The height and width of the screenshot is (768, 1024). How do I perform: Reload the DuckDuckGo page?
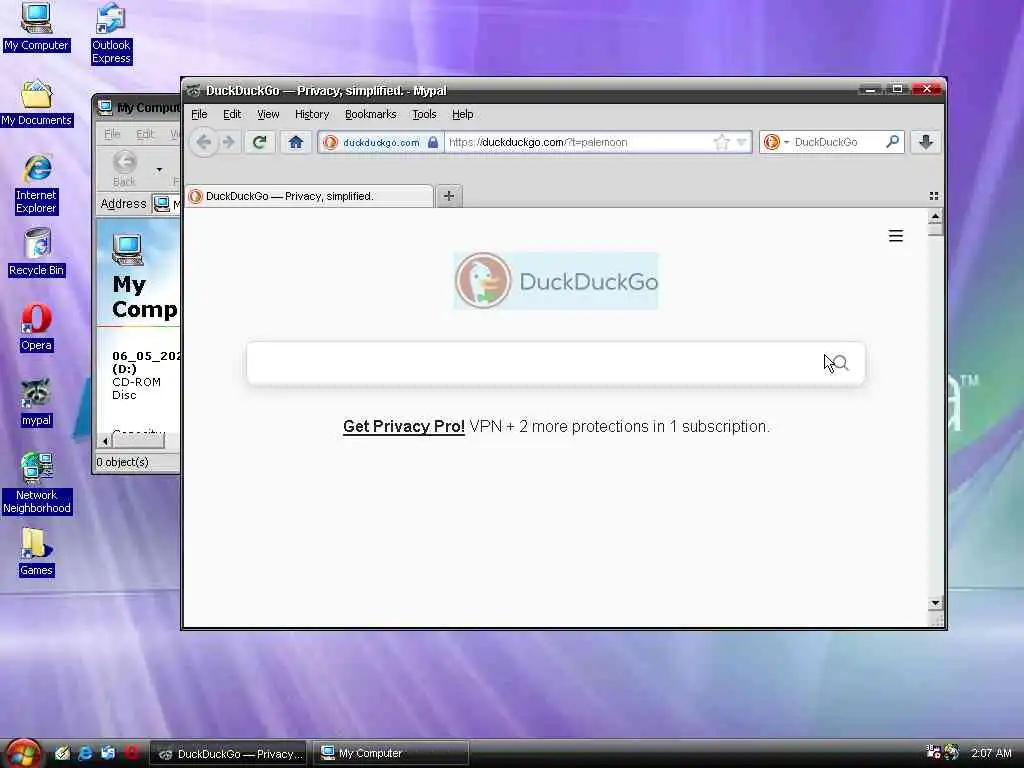point(259,142)
